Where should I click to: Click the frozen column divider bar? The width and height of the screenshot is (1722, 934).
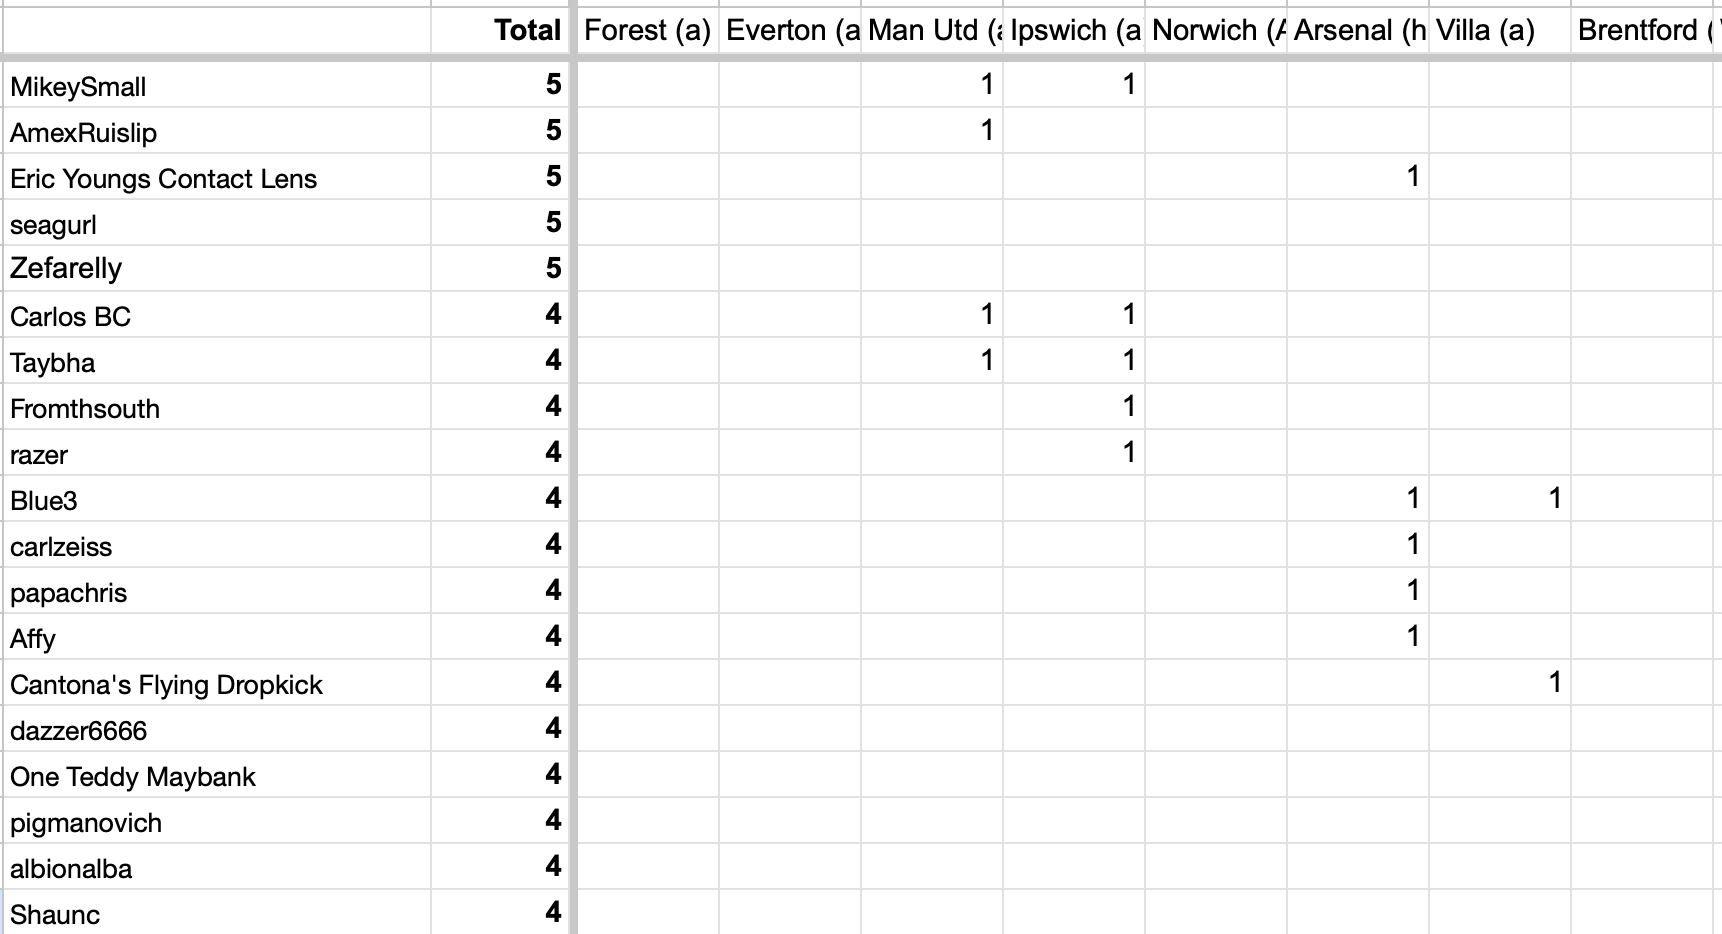[x=573, y=467]
